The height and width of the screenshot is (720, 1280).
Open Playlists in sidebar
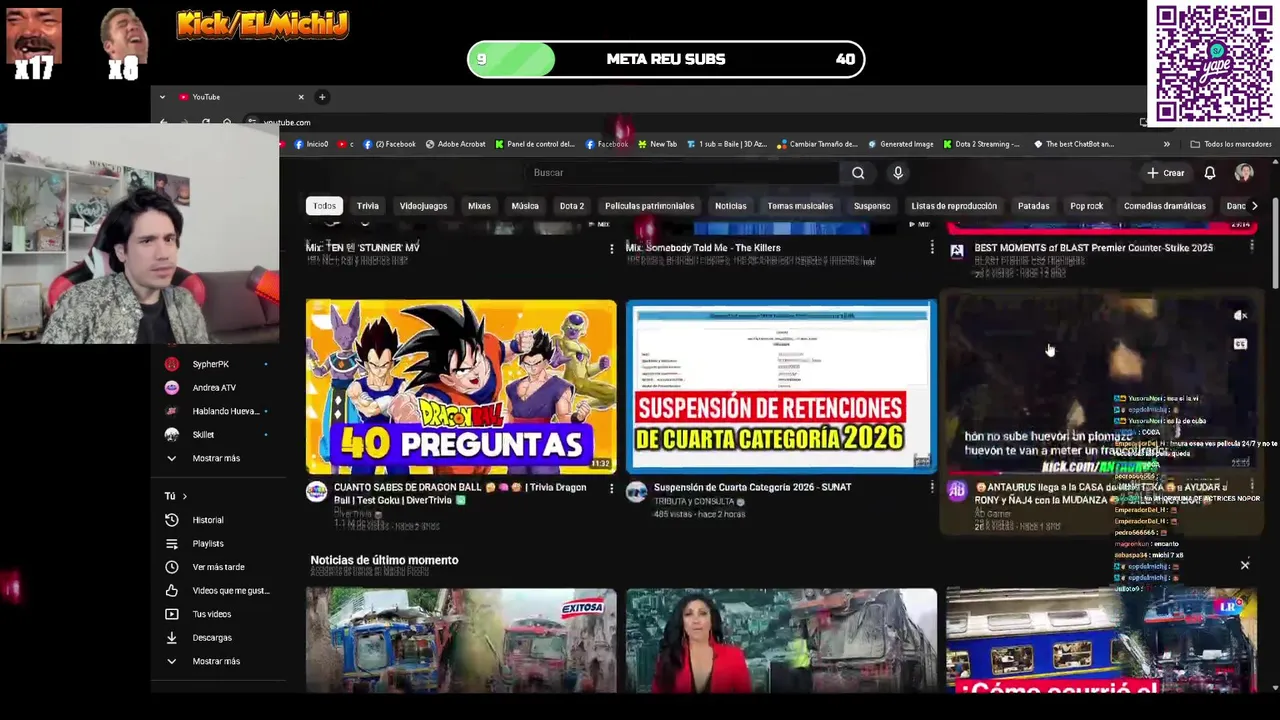(207, 544)
